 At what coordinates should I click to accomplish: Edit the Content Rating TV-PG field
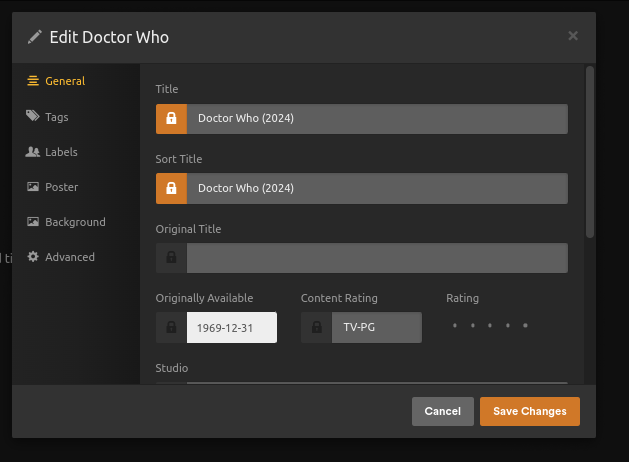click(x=377, y=327)
